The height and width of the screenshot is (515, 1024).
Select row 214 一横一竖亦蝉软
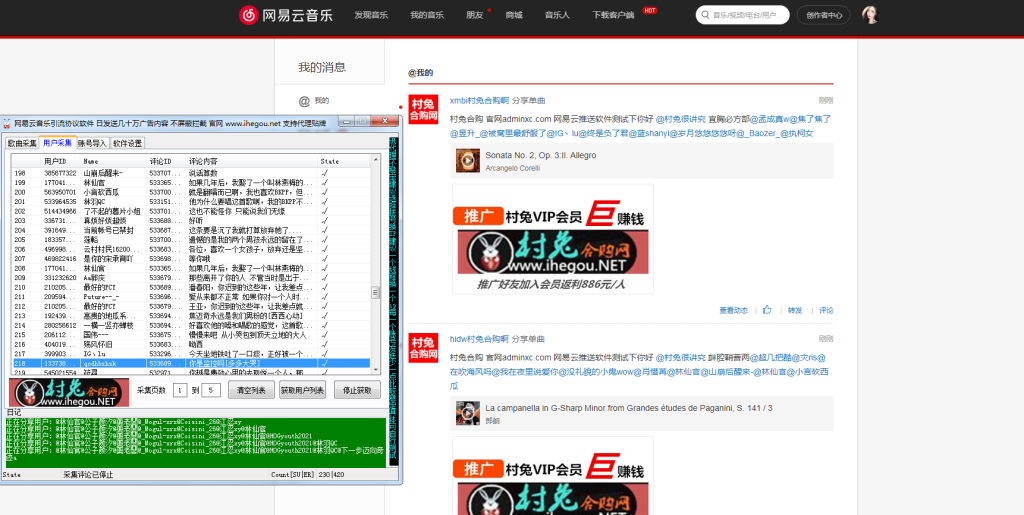[191, 325]
